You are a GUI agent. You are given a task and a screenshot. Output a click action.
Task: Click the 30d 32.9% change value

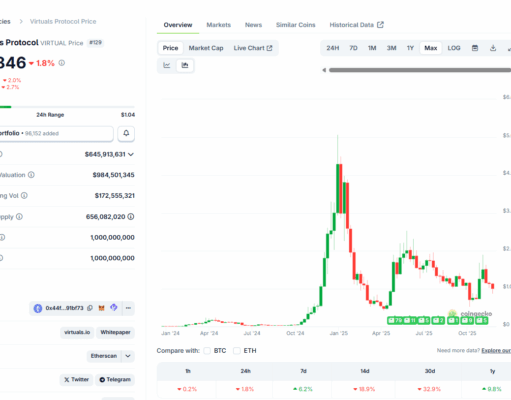pos(429,389)
